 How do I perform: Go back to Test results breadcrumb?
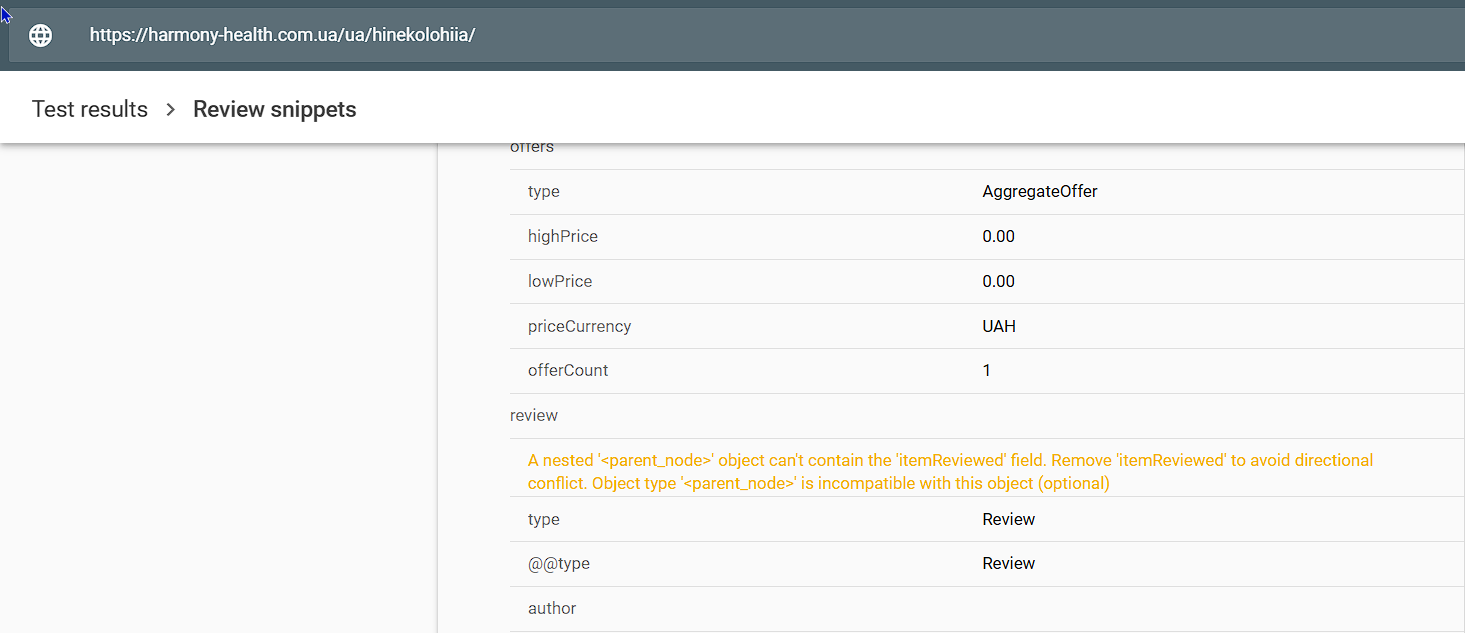[90, 109]
